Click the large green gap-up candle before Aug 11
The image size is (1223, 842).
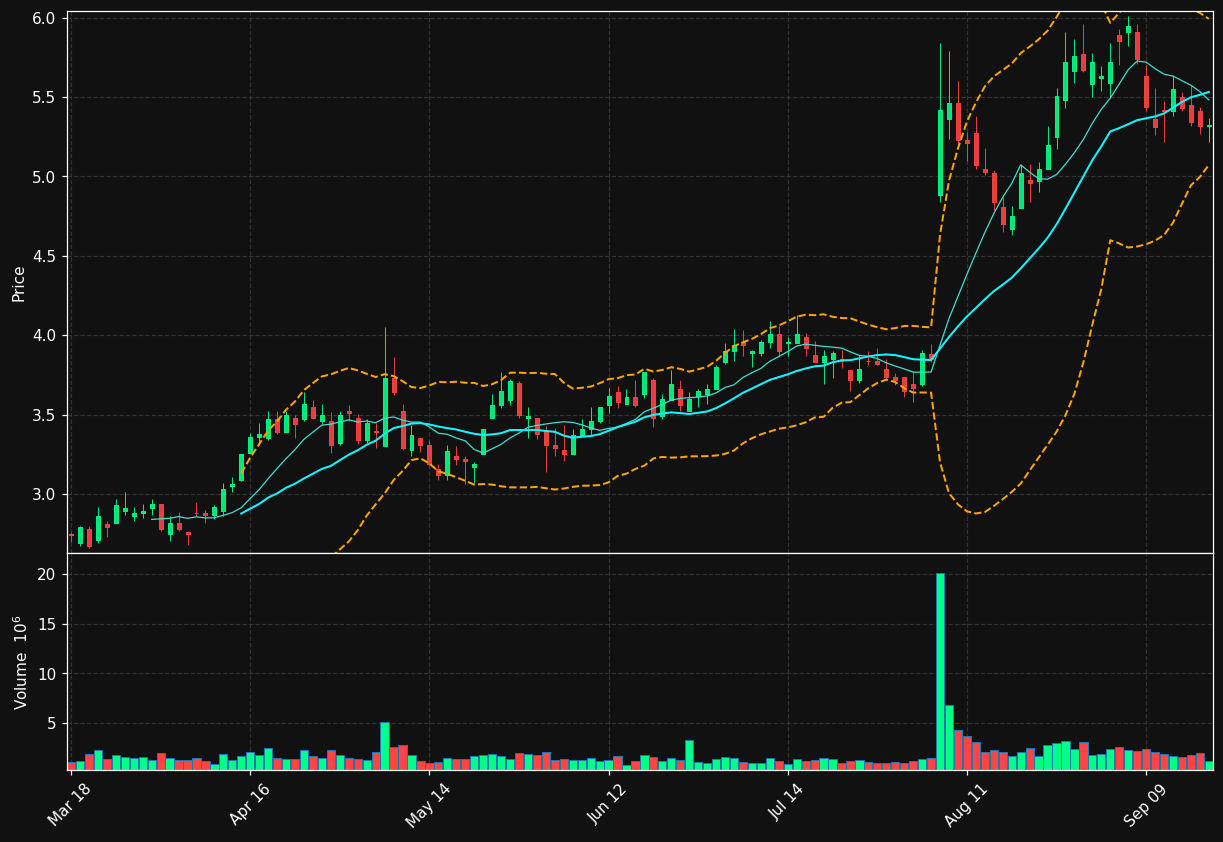(940, 153)
